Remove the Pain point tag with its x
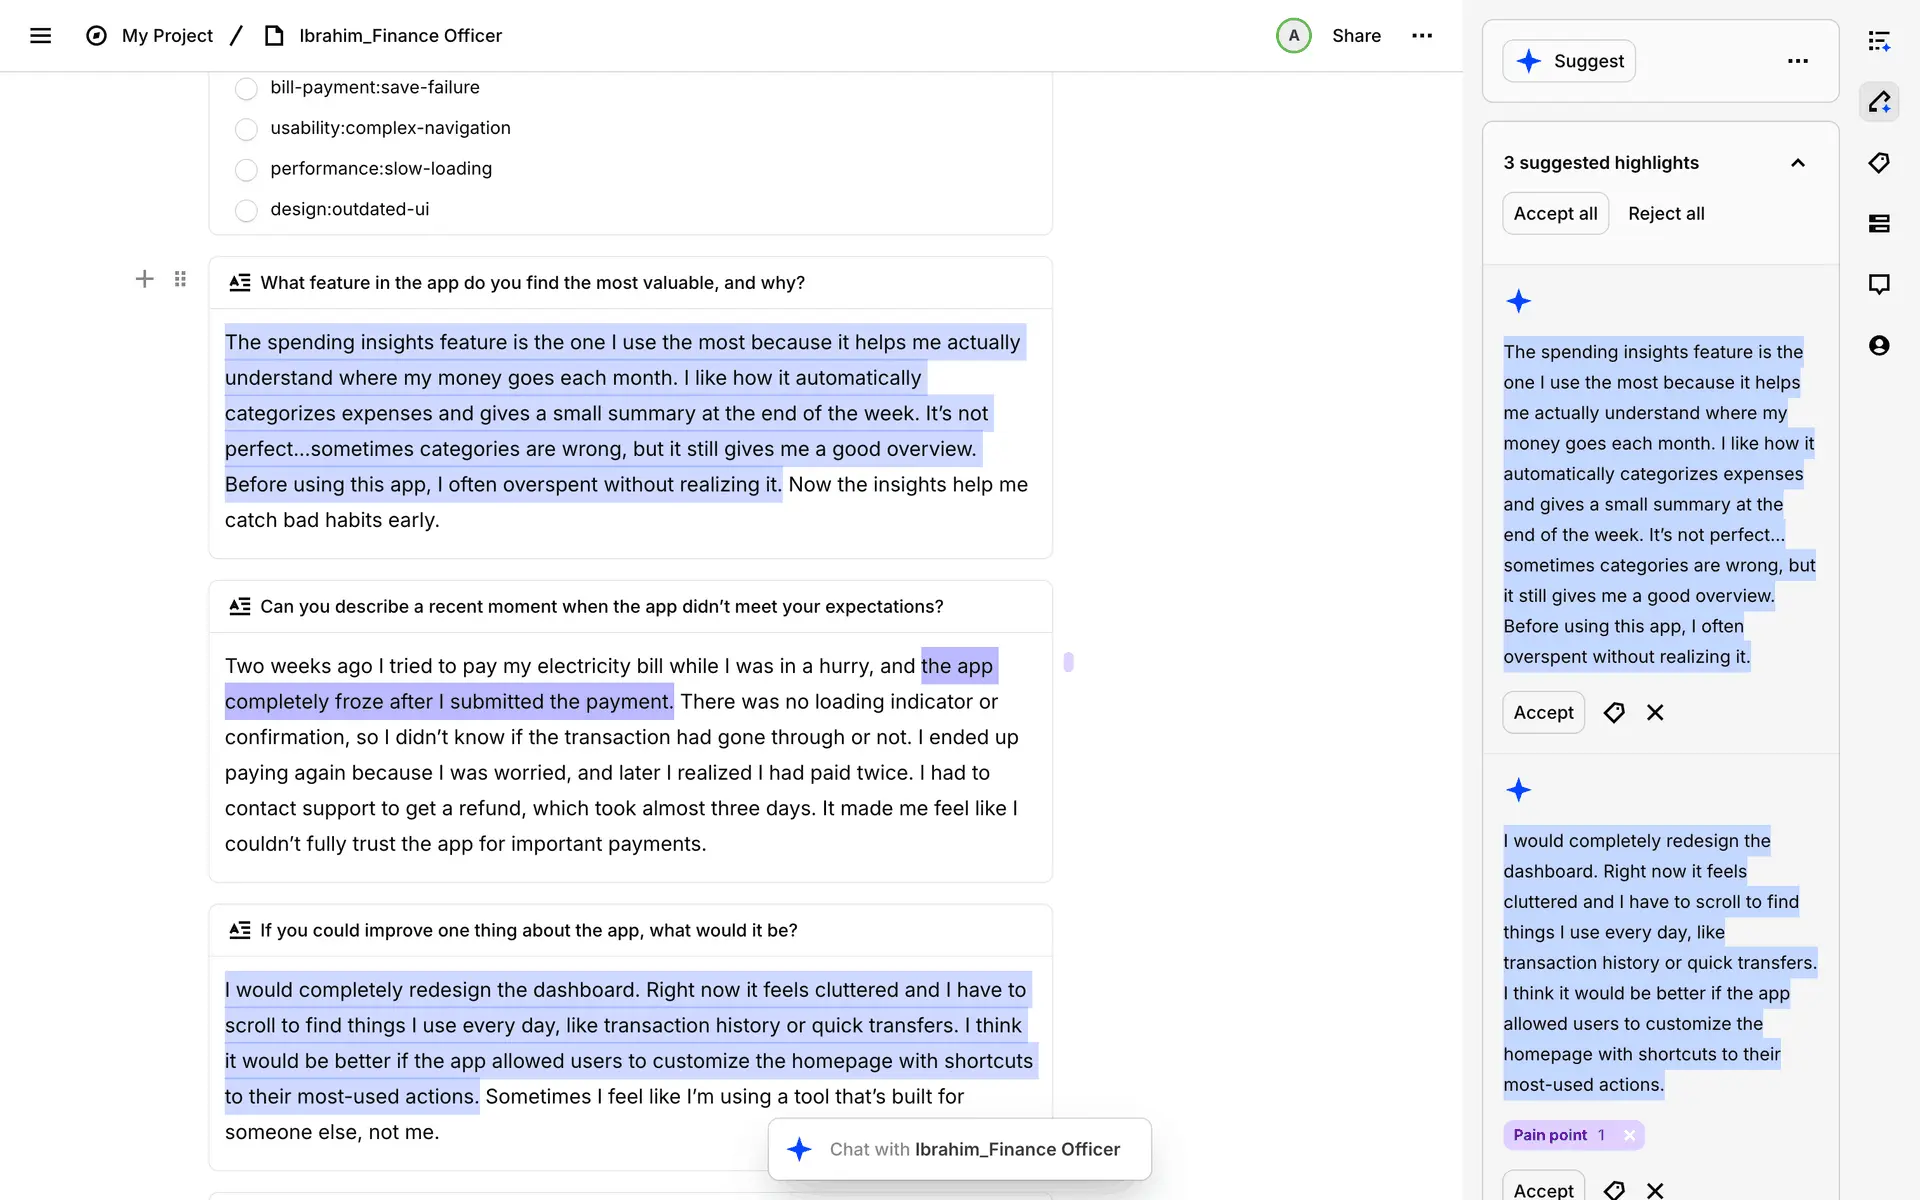This screenshot has height=1200, width=1920. tap(1629, 1135)
